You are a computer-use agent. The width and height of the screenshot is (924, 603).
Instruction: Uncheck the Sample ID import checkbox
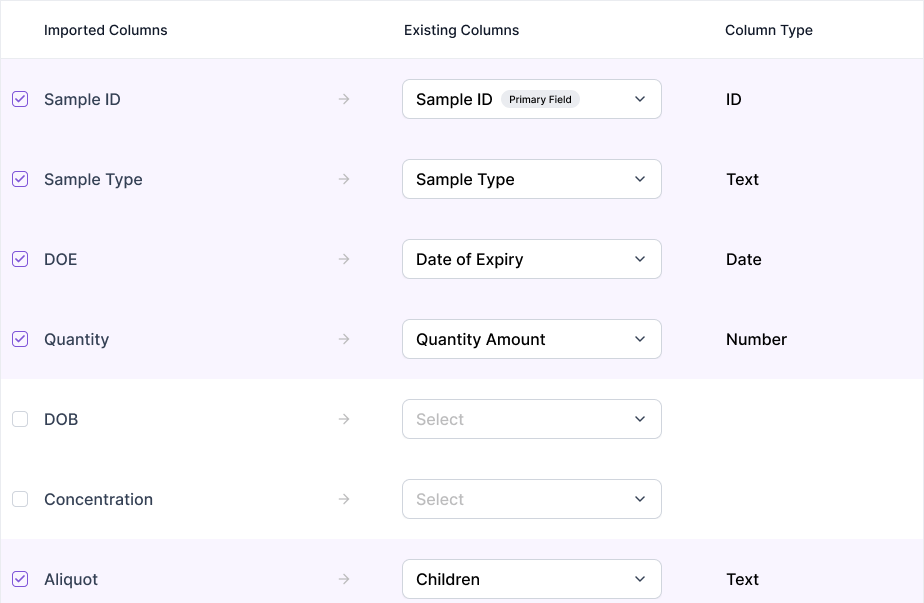click(x=20, y=99)
